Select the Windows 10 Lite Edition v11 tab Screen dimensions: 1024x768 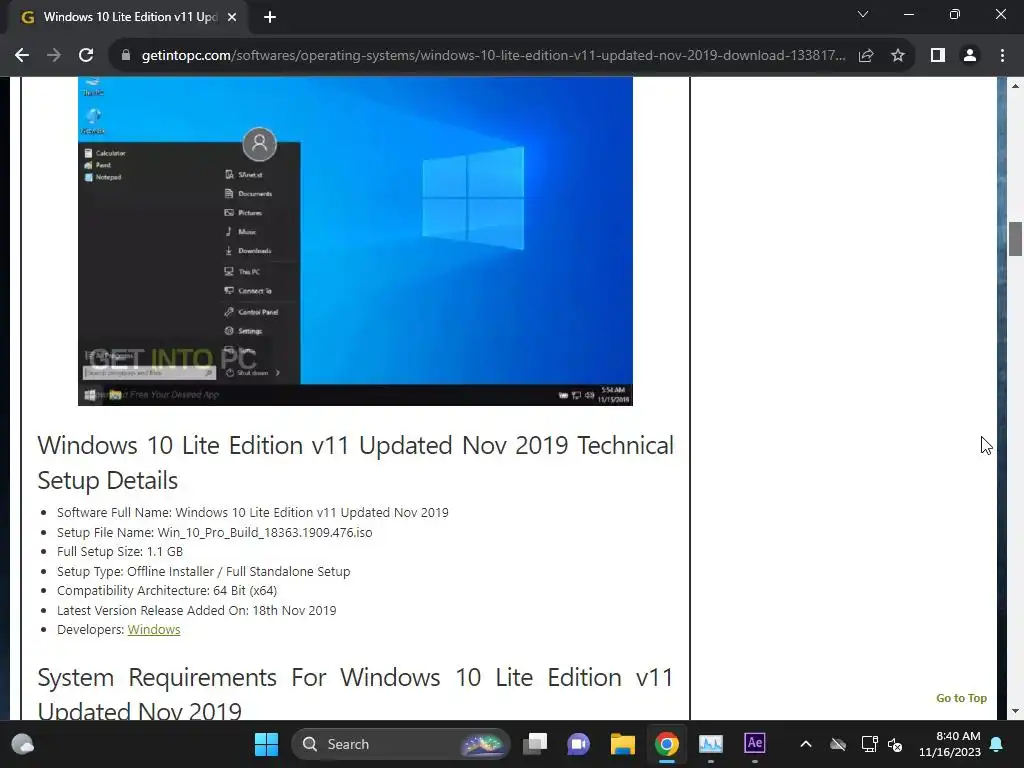tap(129, 17)
